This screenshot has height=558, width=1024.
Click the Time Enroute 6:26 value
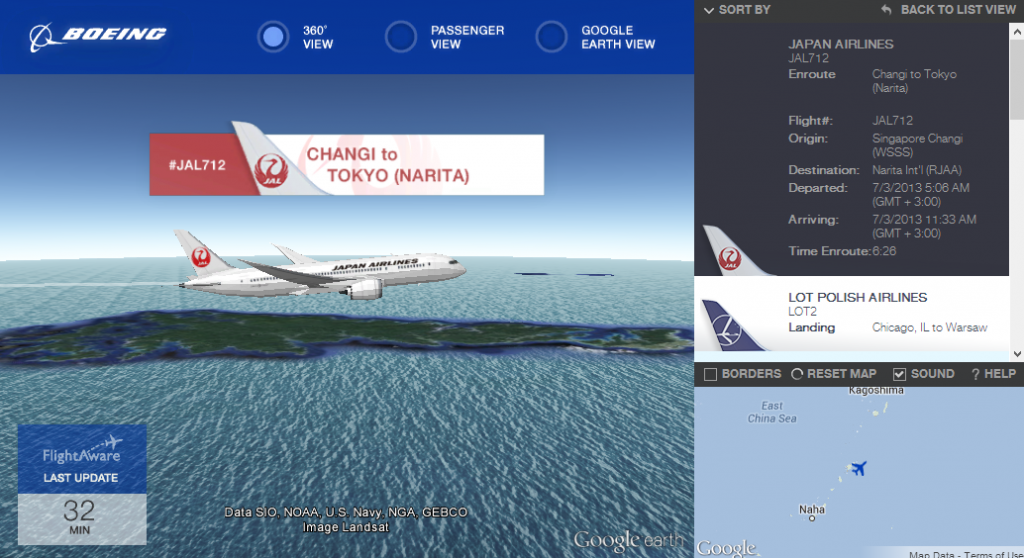(x=884, y=251)
